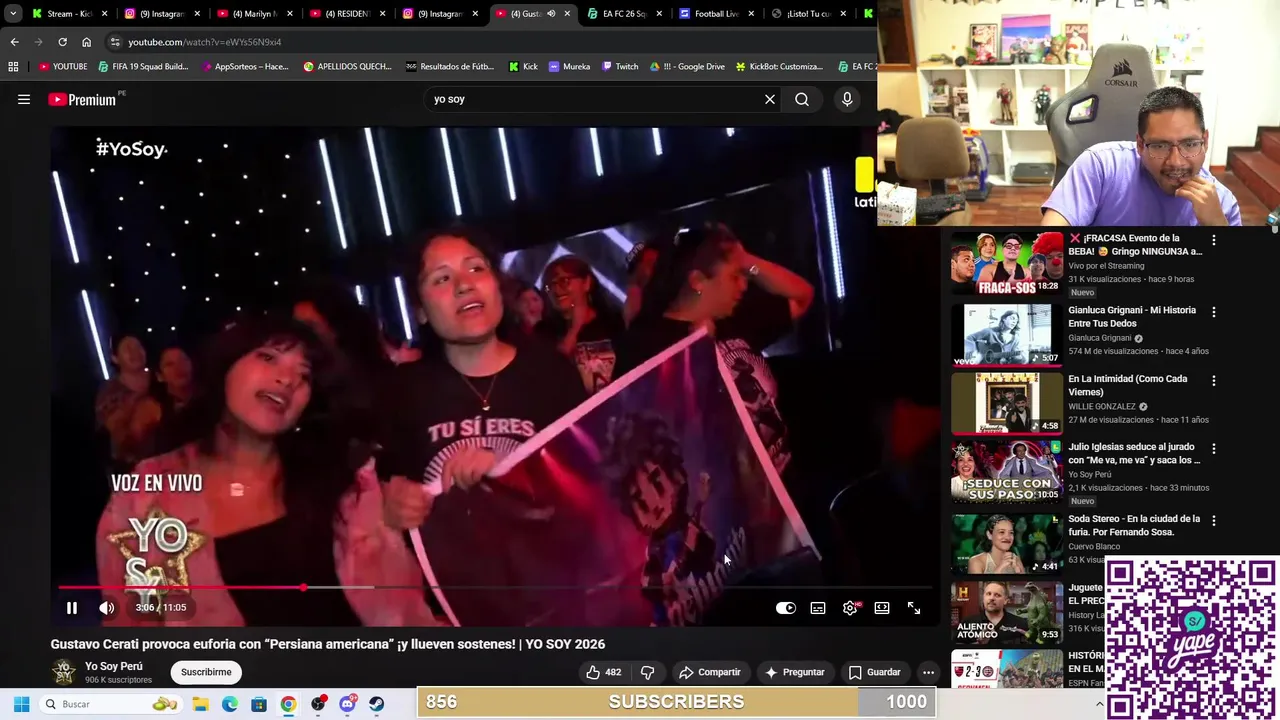Open options for Julio Iglesias video
This screenshot has width=1280, height=720.
[1214, 449]
